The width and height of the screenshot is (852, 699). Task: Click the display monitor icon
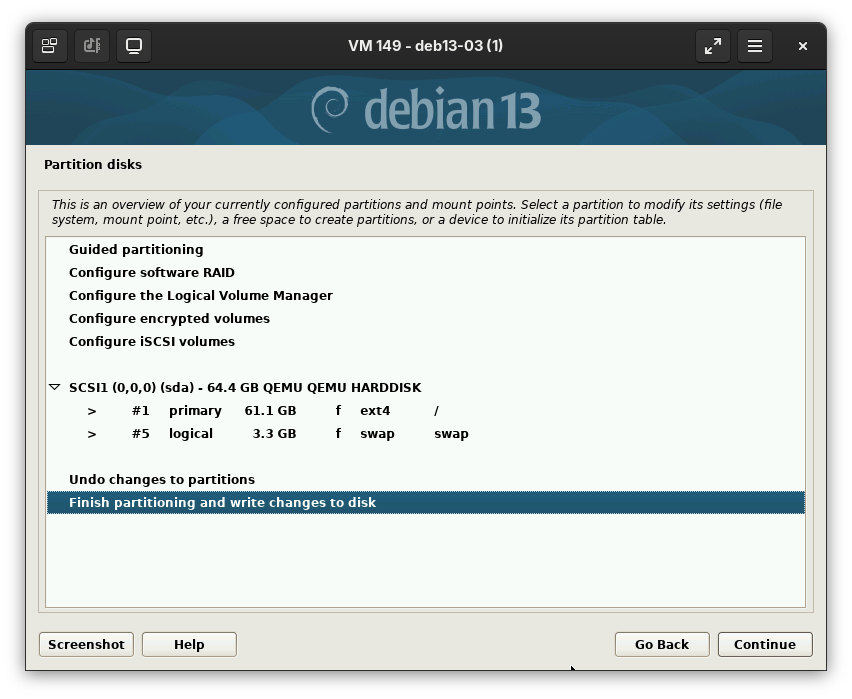134,46
